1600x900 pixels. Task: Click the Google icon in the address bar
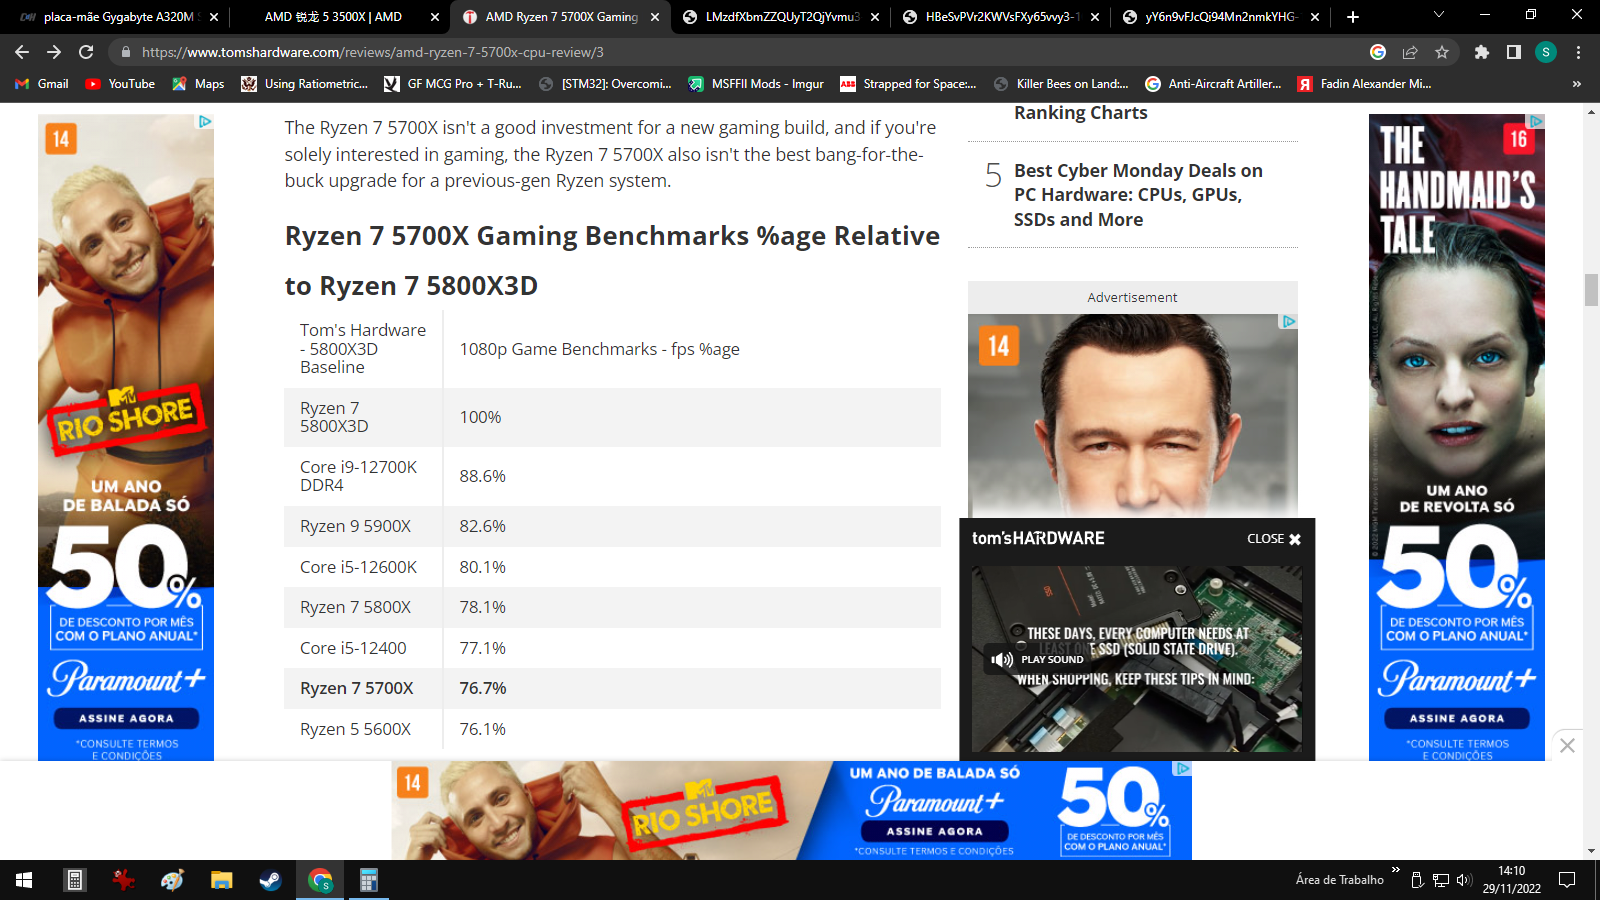1378,52
